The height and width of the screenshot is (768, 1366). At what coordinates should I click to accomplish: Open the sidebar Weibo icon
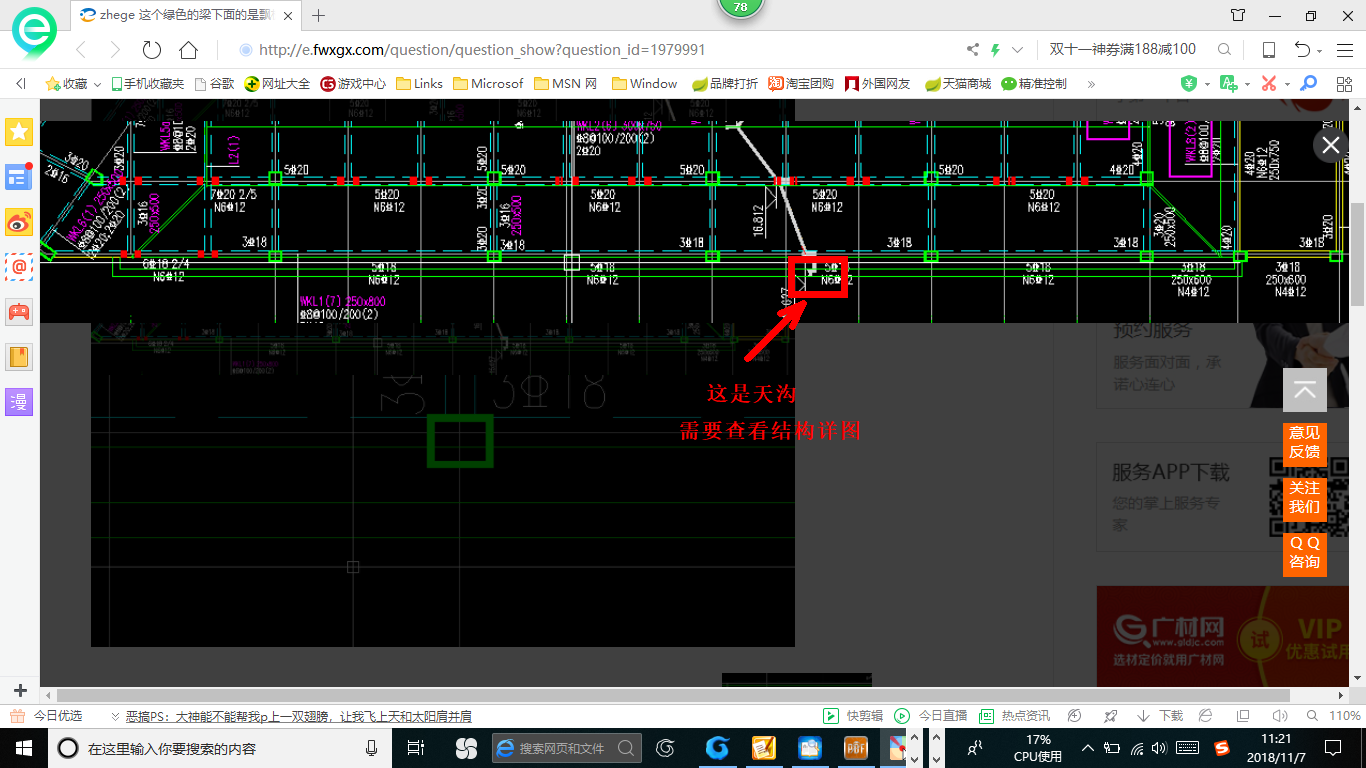tap(20, 222)
